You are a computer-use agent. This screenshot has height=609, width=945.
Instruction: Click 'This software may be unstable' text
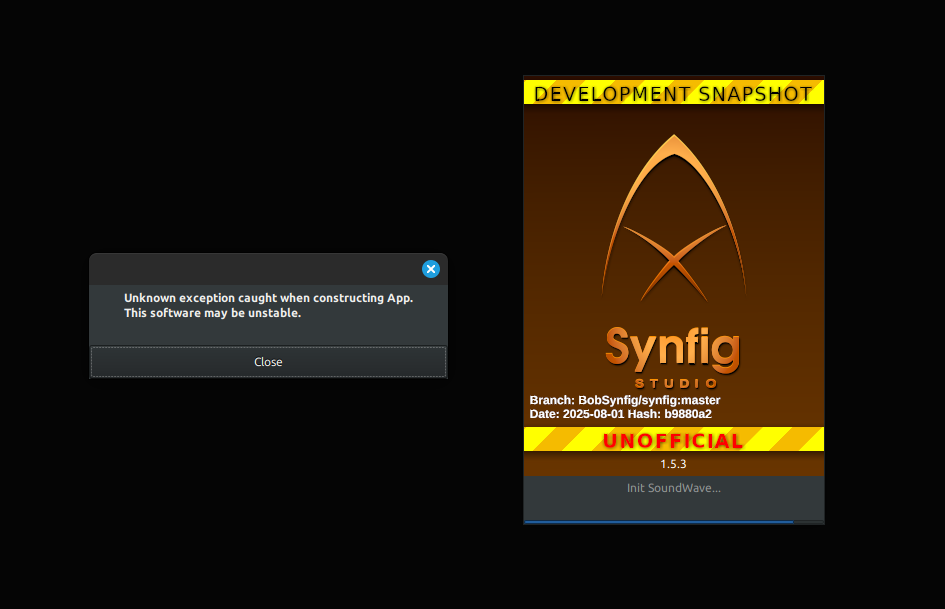click(x=212, y=313)
